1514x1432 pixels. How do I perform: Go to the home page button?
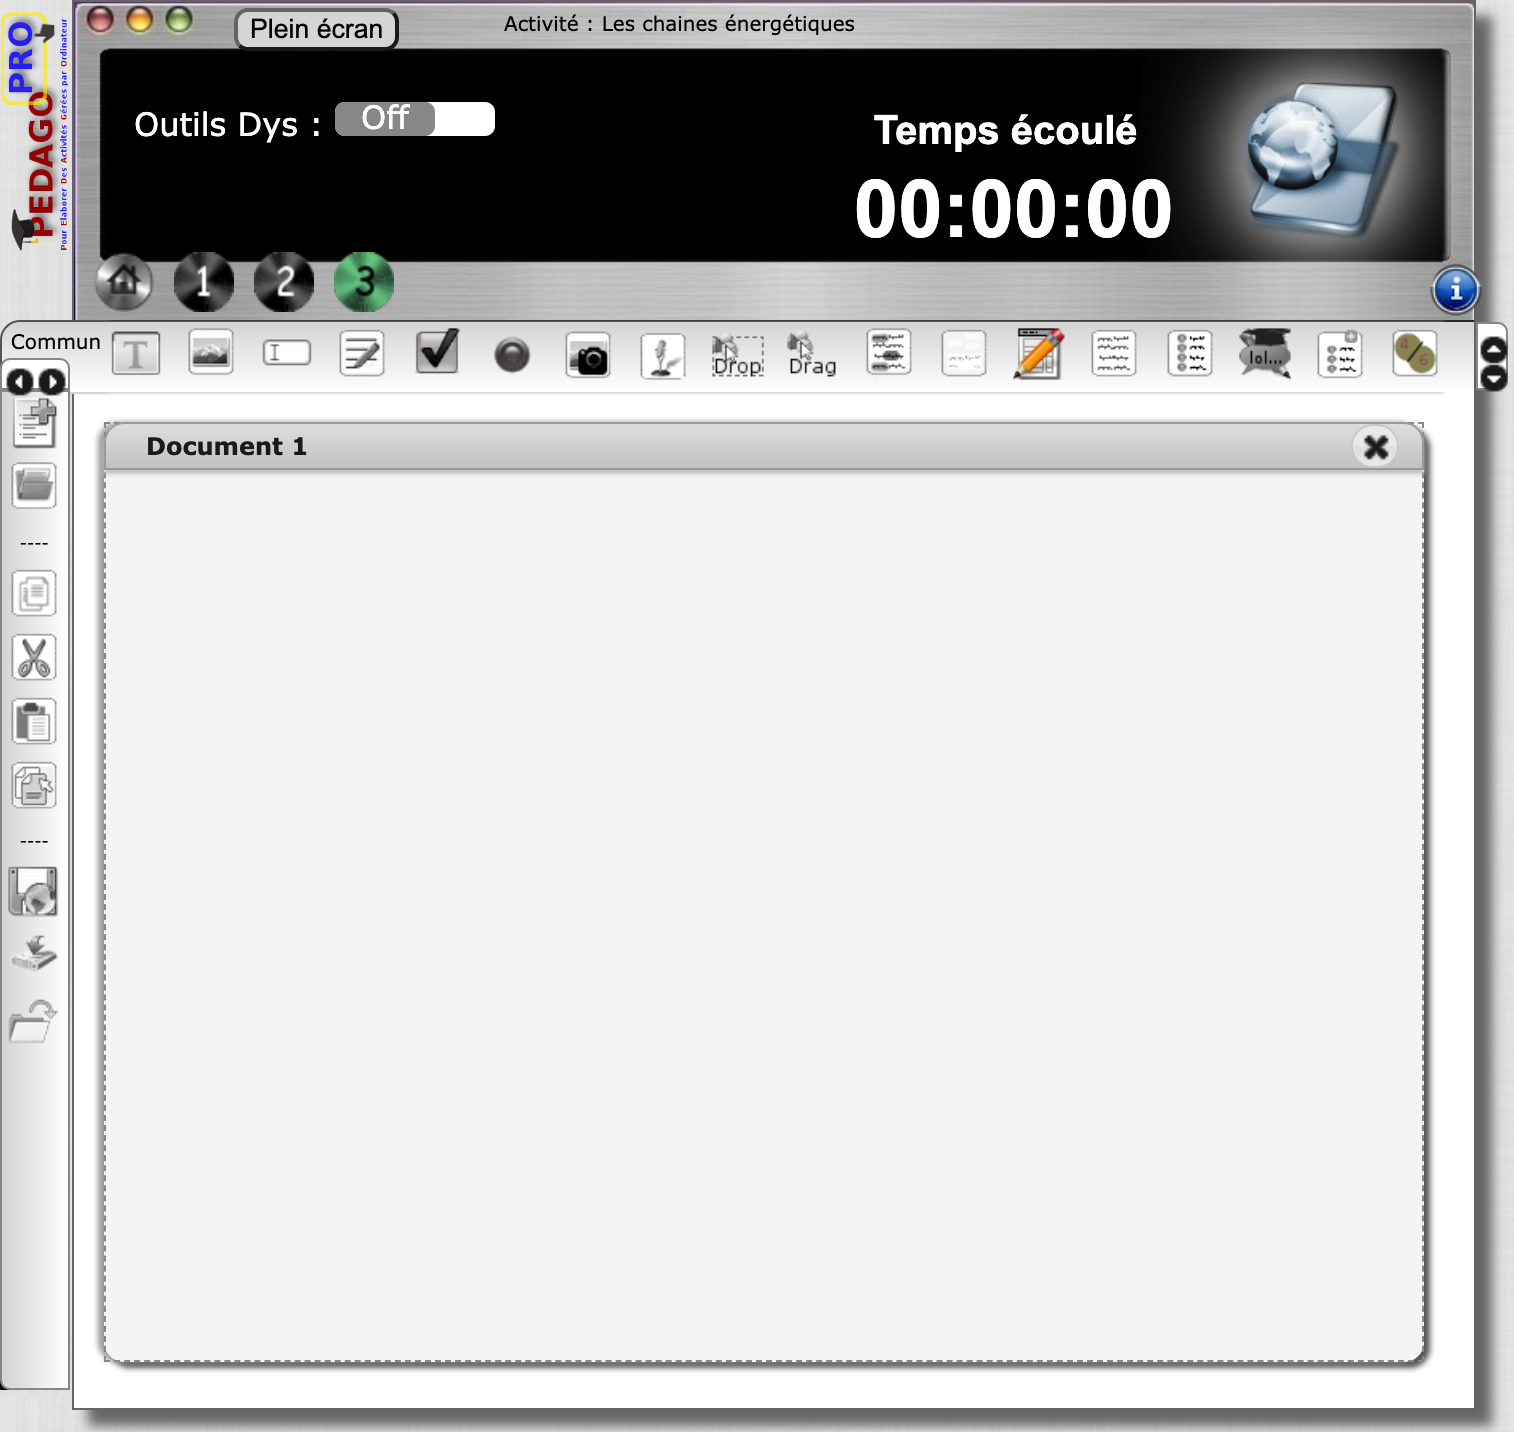(x=124, y=282)
